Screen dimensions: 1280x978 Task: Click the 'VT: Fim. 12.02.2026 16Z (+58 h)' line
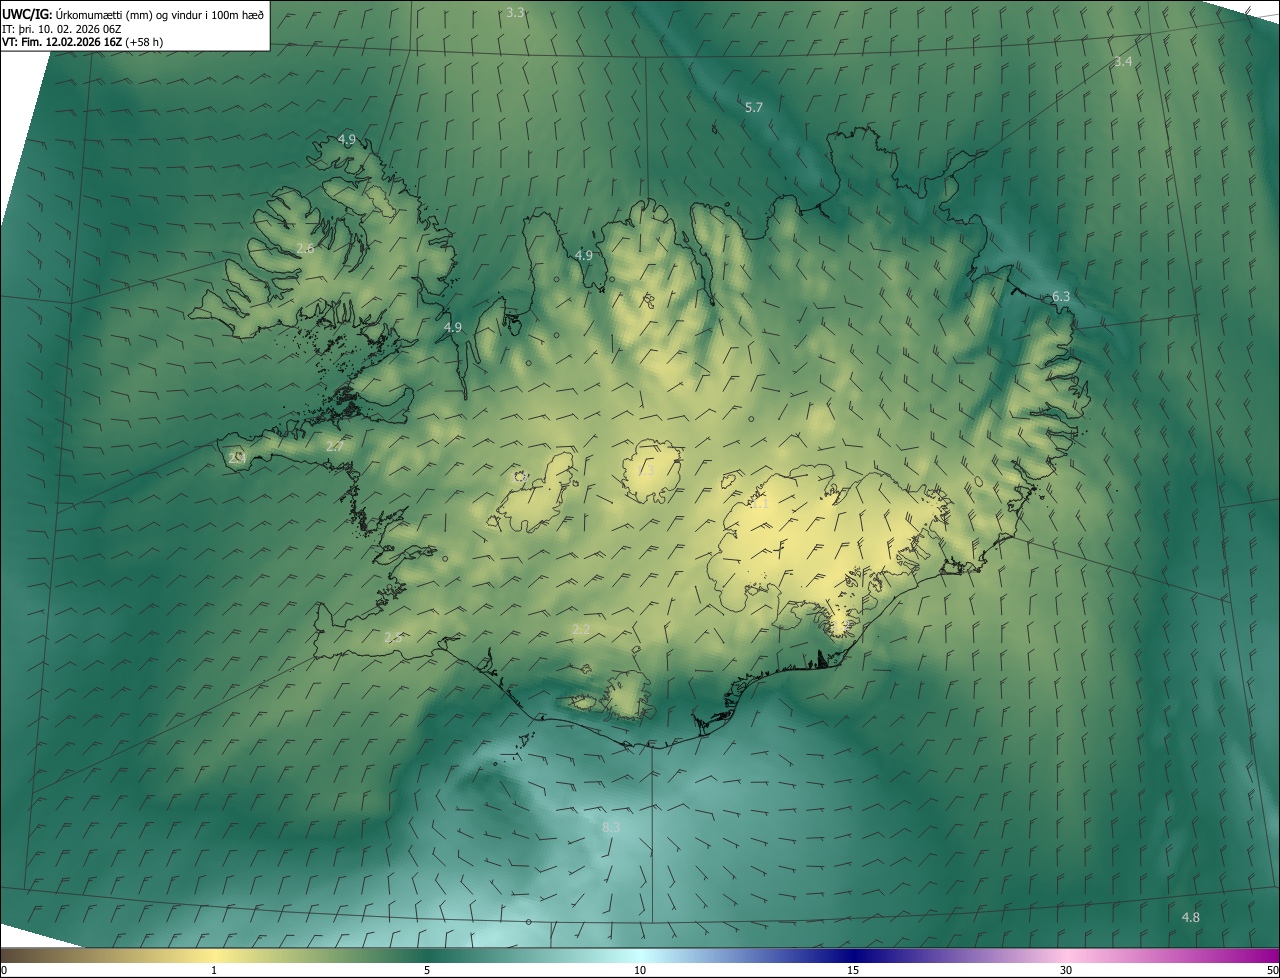[x=82, y=42]
